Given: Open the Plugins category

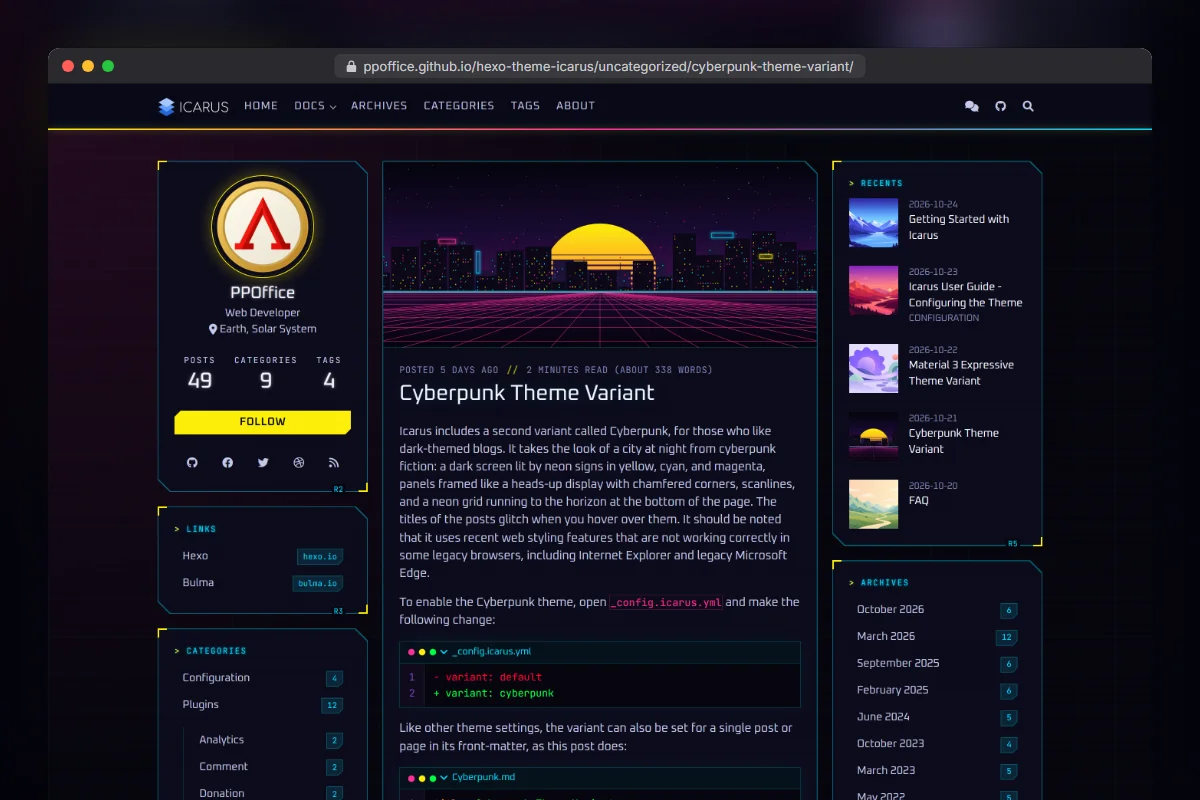Looking at the screenshot, I should click(x=262, y=705).
